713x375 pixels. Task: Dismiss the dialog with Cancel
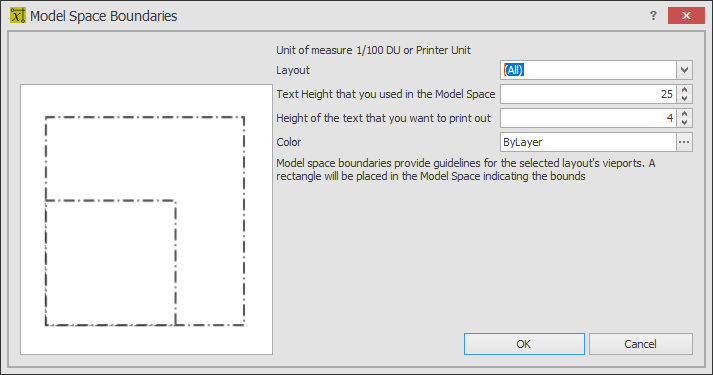click(x=641, y=344)
